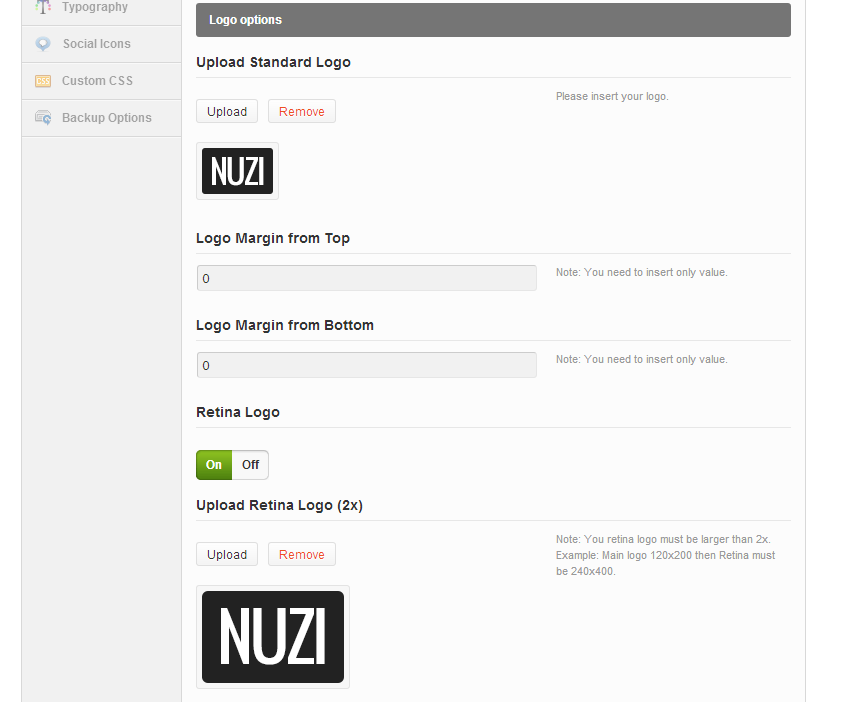Image resolution: width=860 pixels, height=702 pixels.
Task: Click the large retina NUZI logo preview
Action: point(273,637)
